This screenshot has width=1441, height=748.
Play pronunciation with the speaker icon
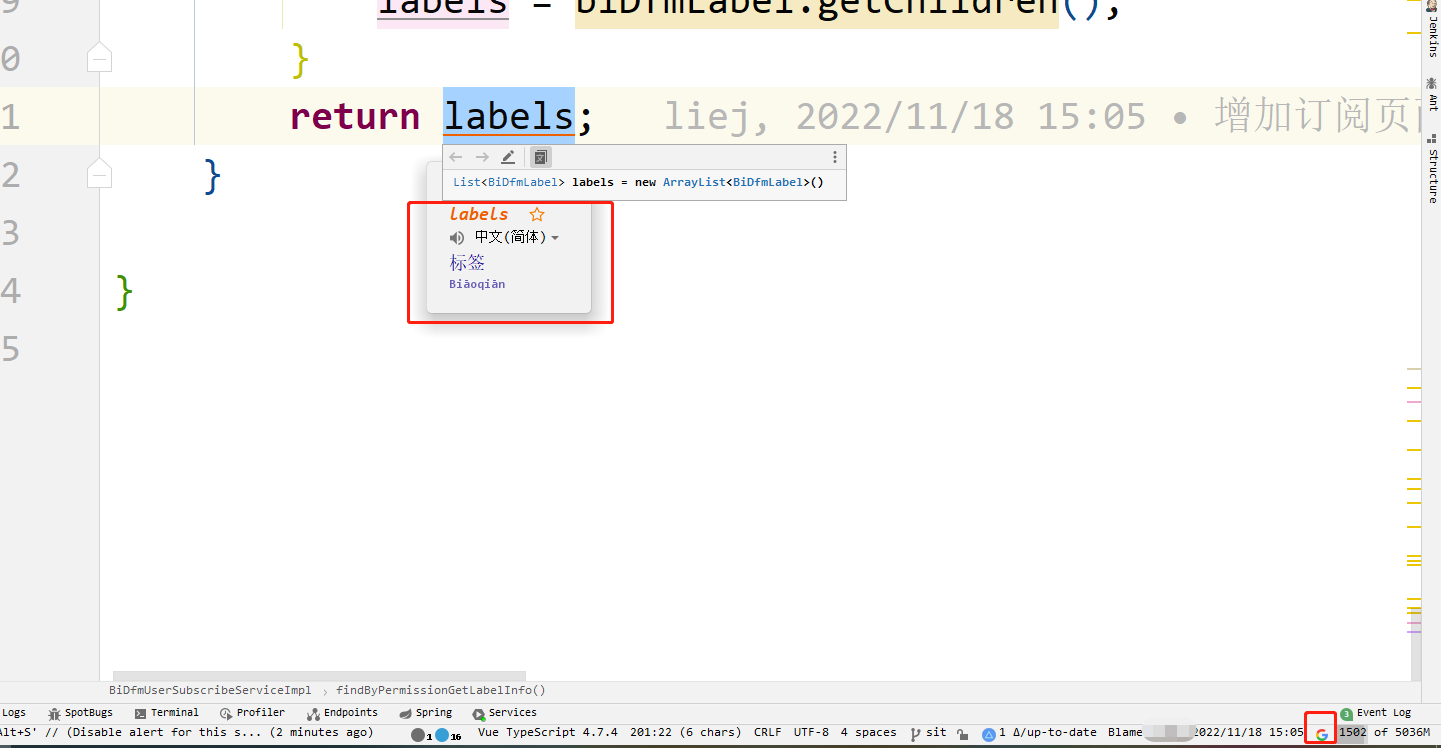pos(457,237)
